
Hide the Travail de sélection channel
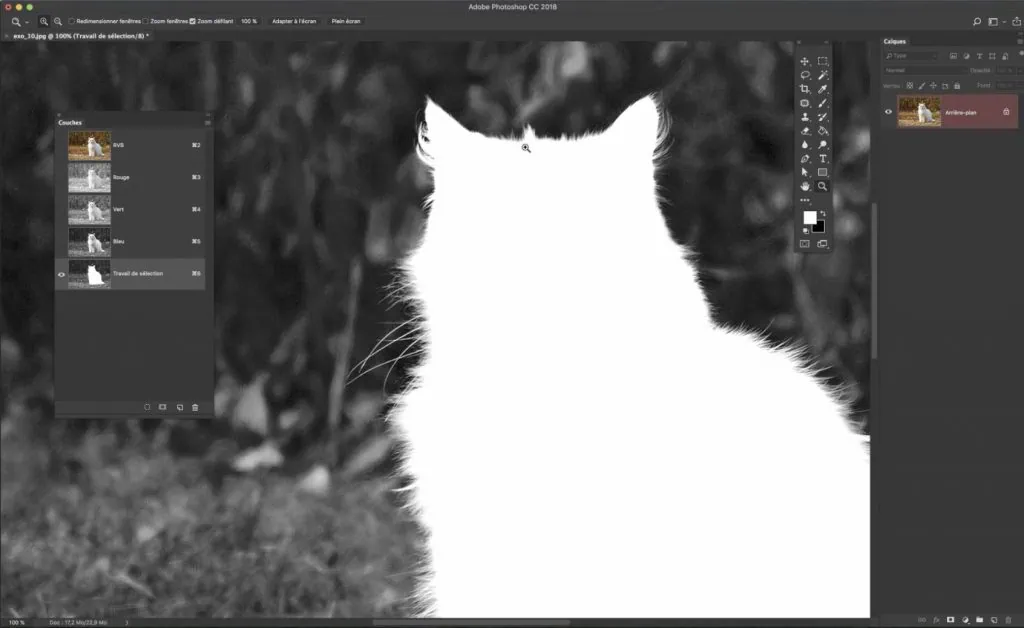pyautogui.click(x=61, y=274)
